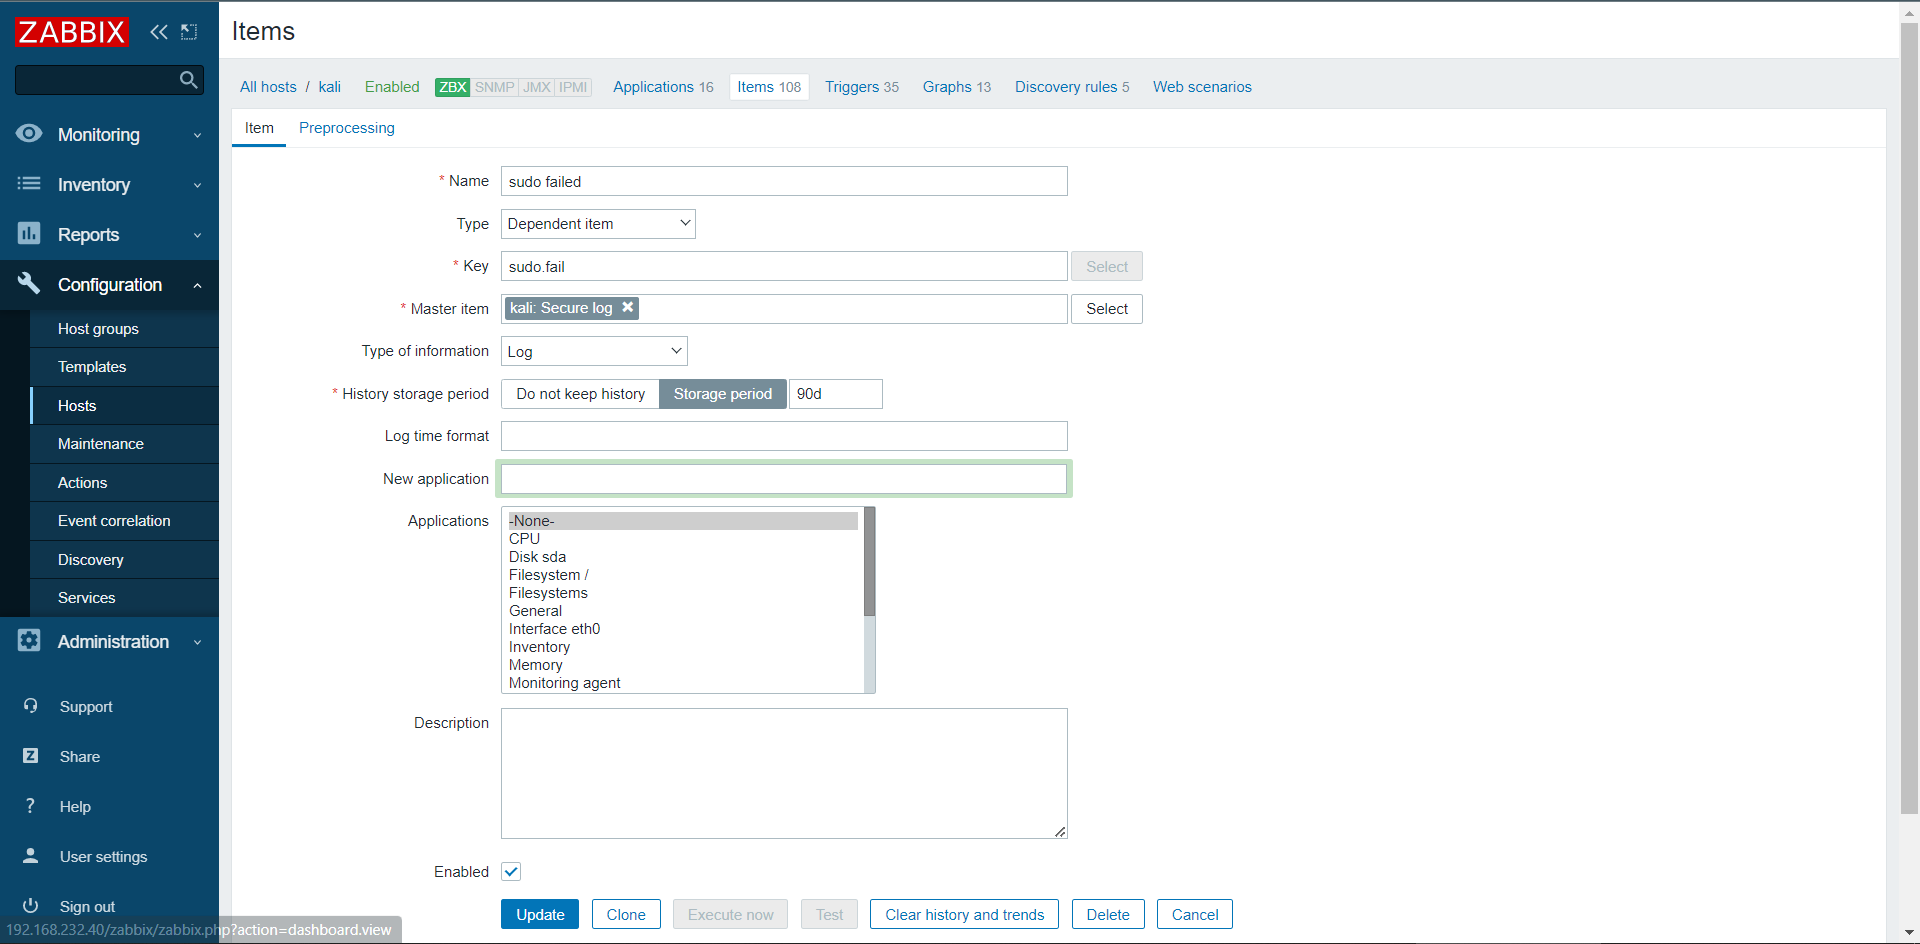The width and height of the screenshot is (1920, 944).
Task: Select the Storage period option
Action: coord(722,394)
